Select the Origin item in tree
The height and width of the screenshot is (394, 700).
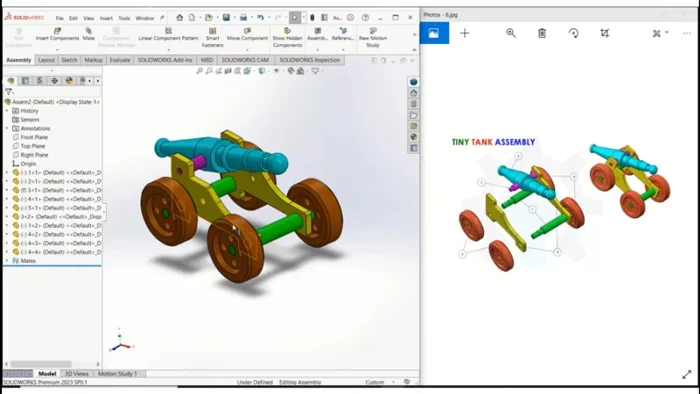pos(24,164)
